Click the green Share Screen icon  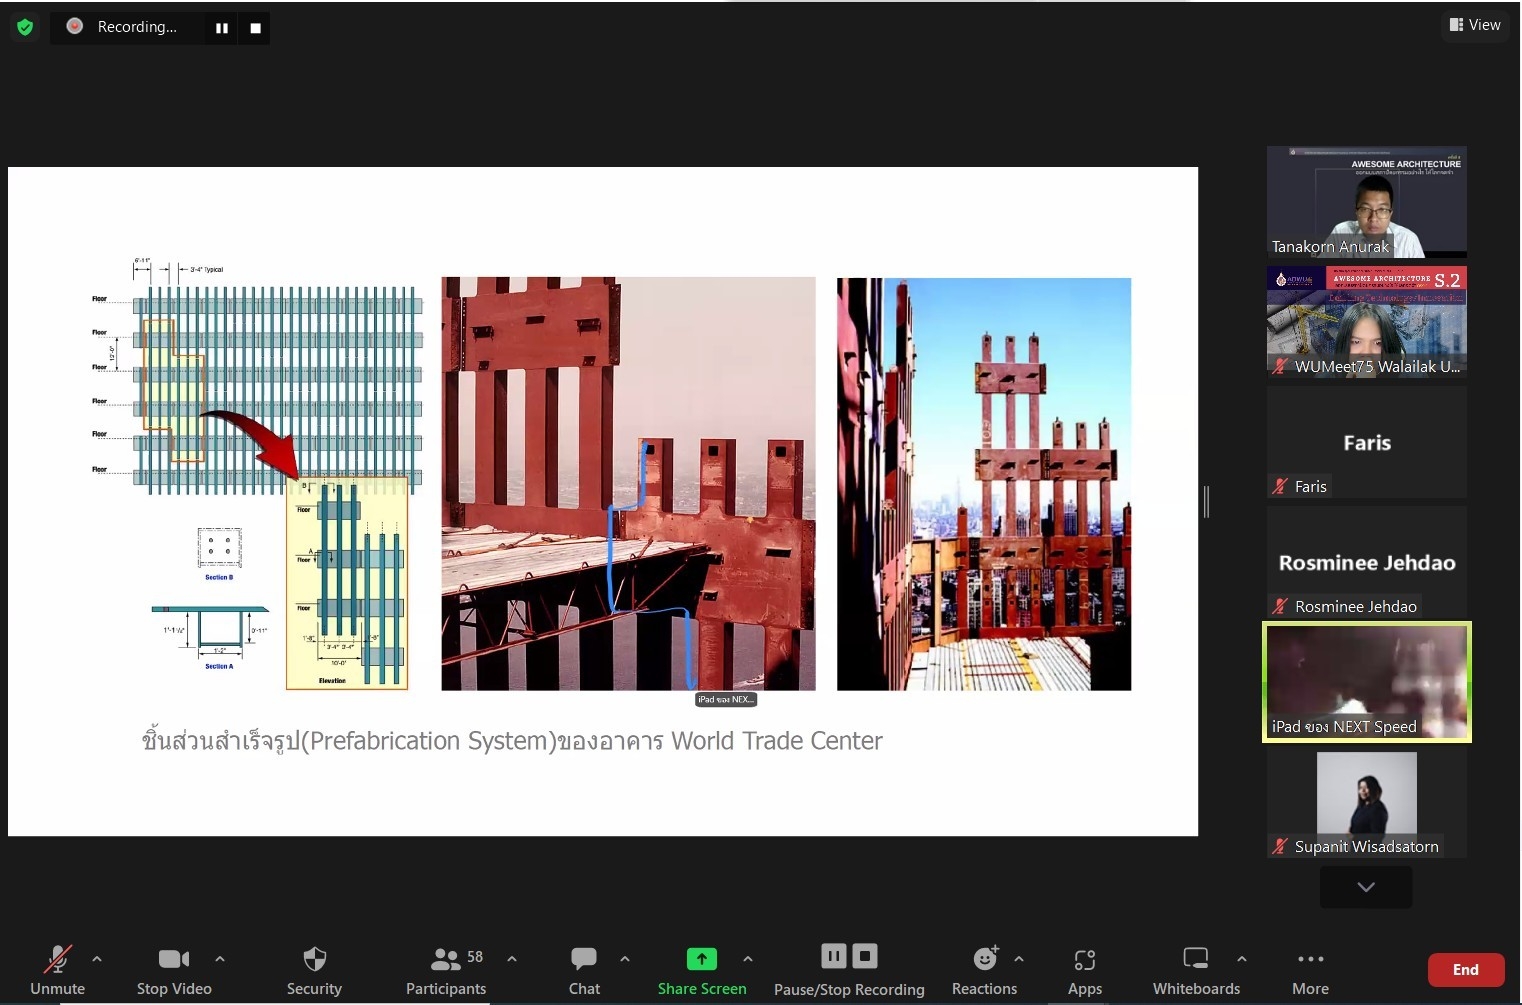701,959
